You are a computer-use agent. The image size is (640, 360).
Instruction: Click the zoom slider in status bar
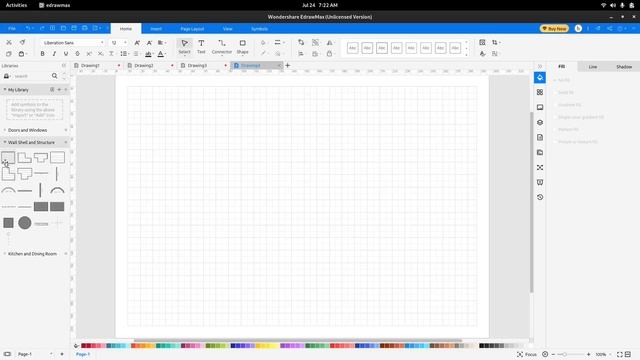coord(571,354)
